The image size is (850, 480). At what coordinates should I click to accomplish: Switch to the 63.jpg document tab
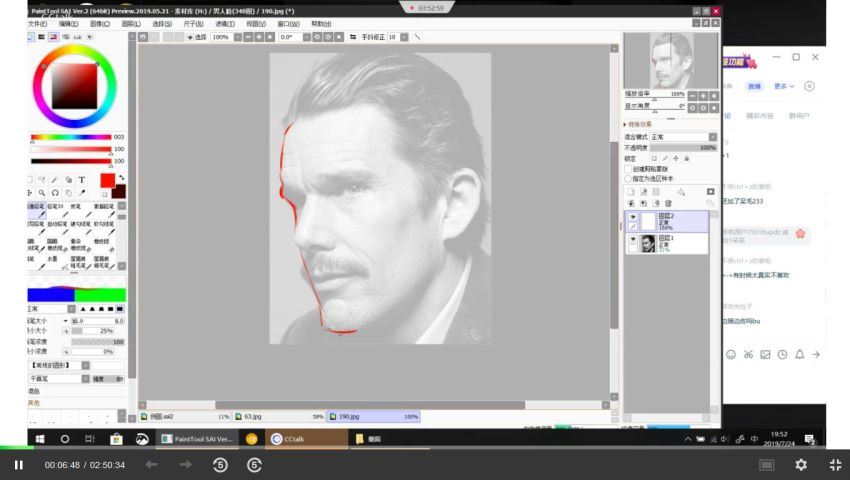tap(279, 417)
